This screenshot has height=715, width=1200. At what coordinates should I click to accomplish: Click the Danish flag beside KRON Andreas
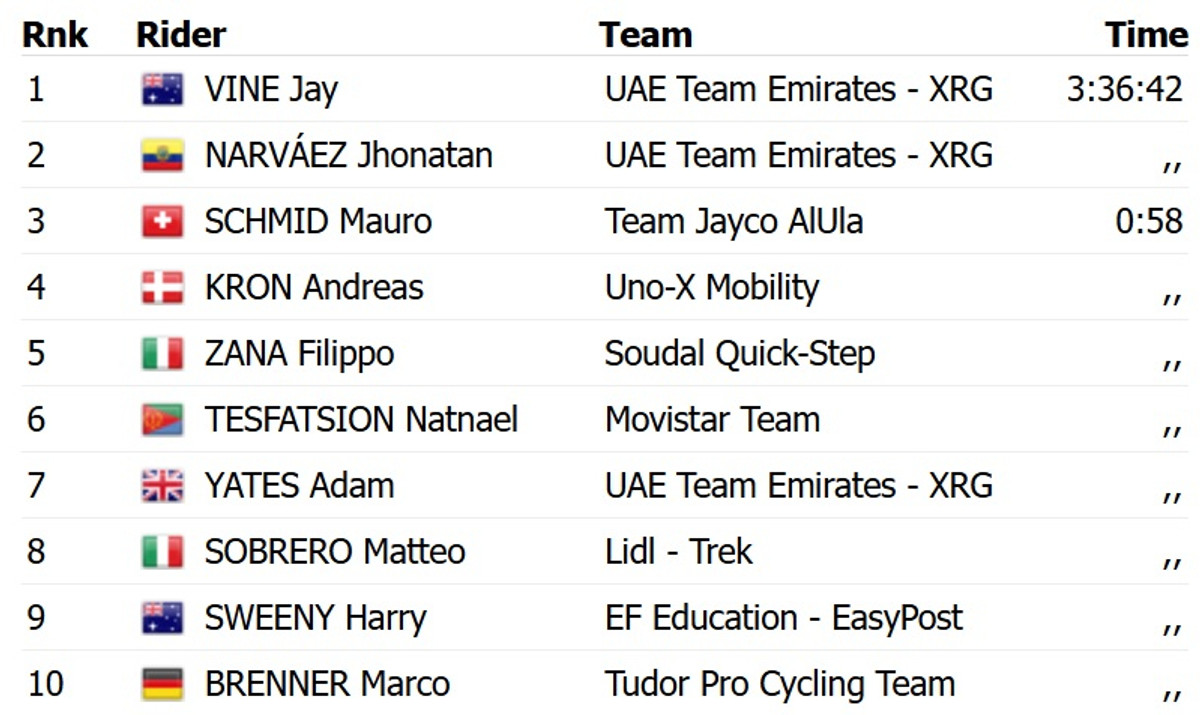162,288
